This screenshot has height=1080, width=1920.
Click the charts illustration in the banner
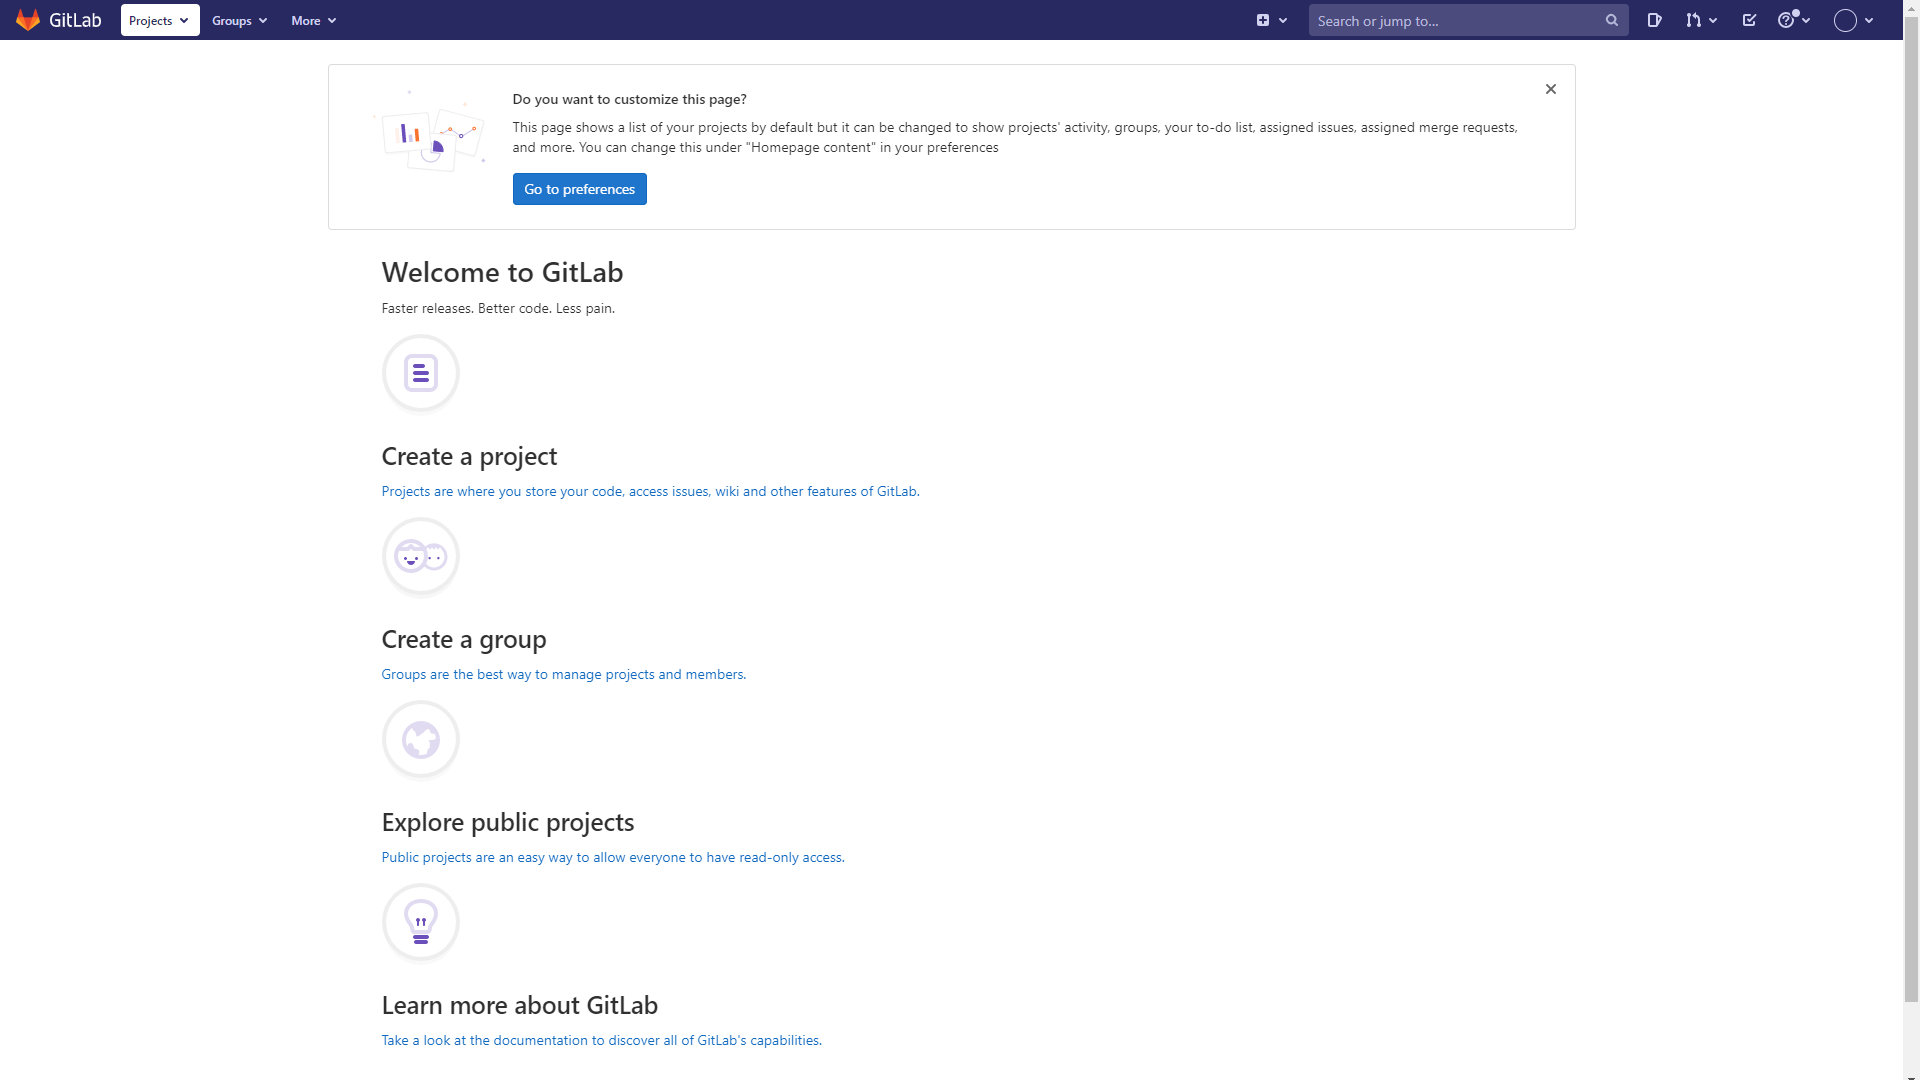tap(430, 132)
